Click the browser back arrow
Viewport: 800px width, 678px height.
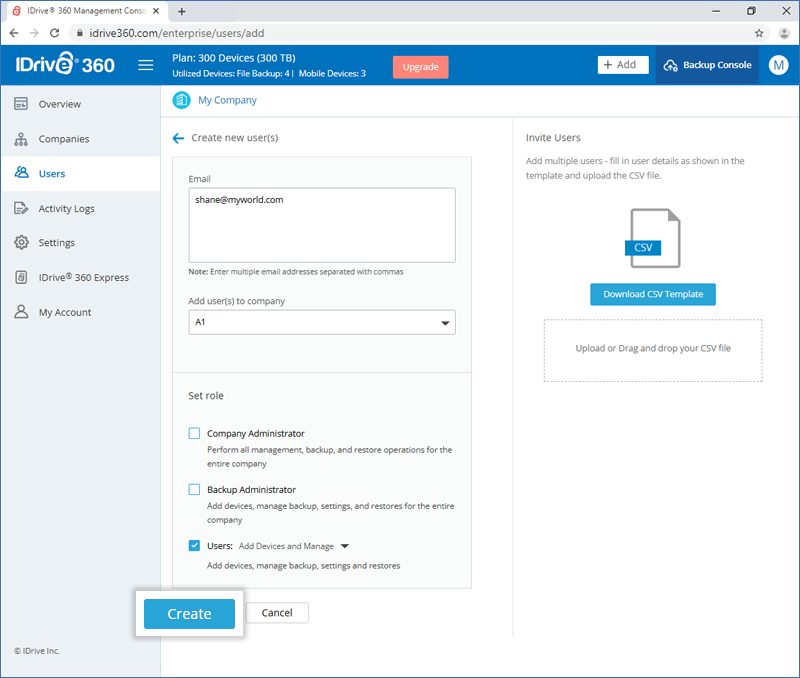pos(14,33)
